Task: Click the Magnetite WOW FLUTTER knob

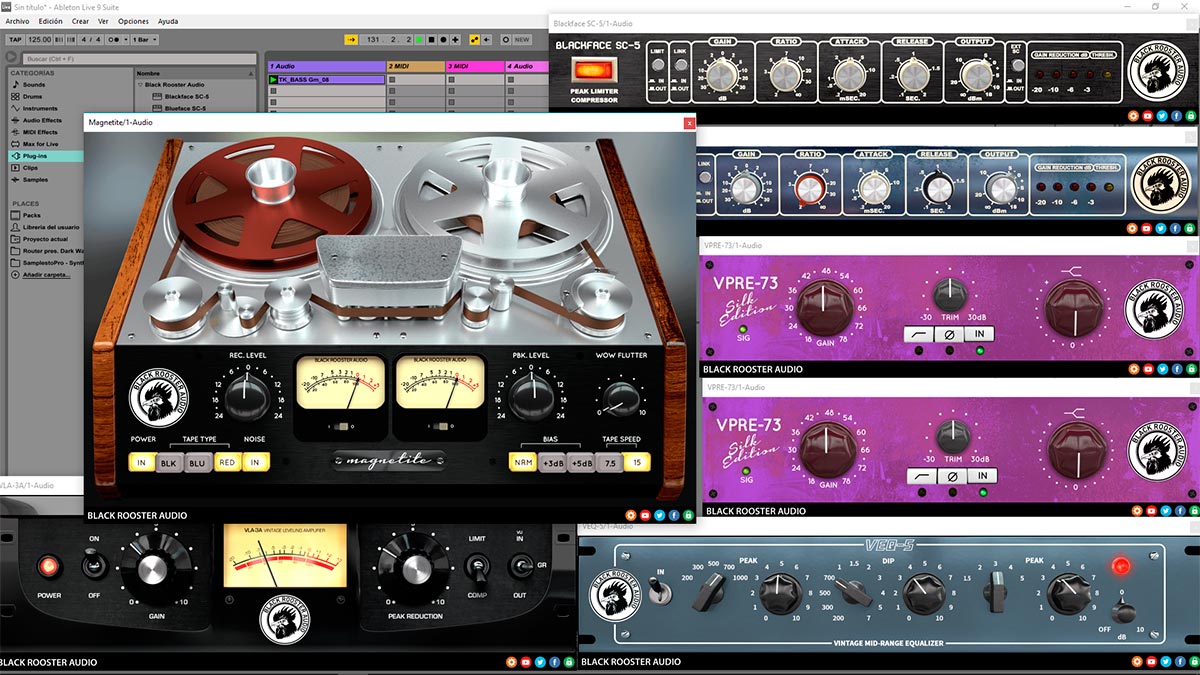Action: 622,397
